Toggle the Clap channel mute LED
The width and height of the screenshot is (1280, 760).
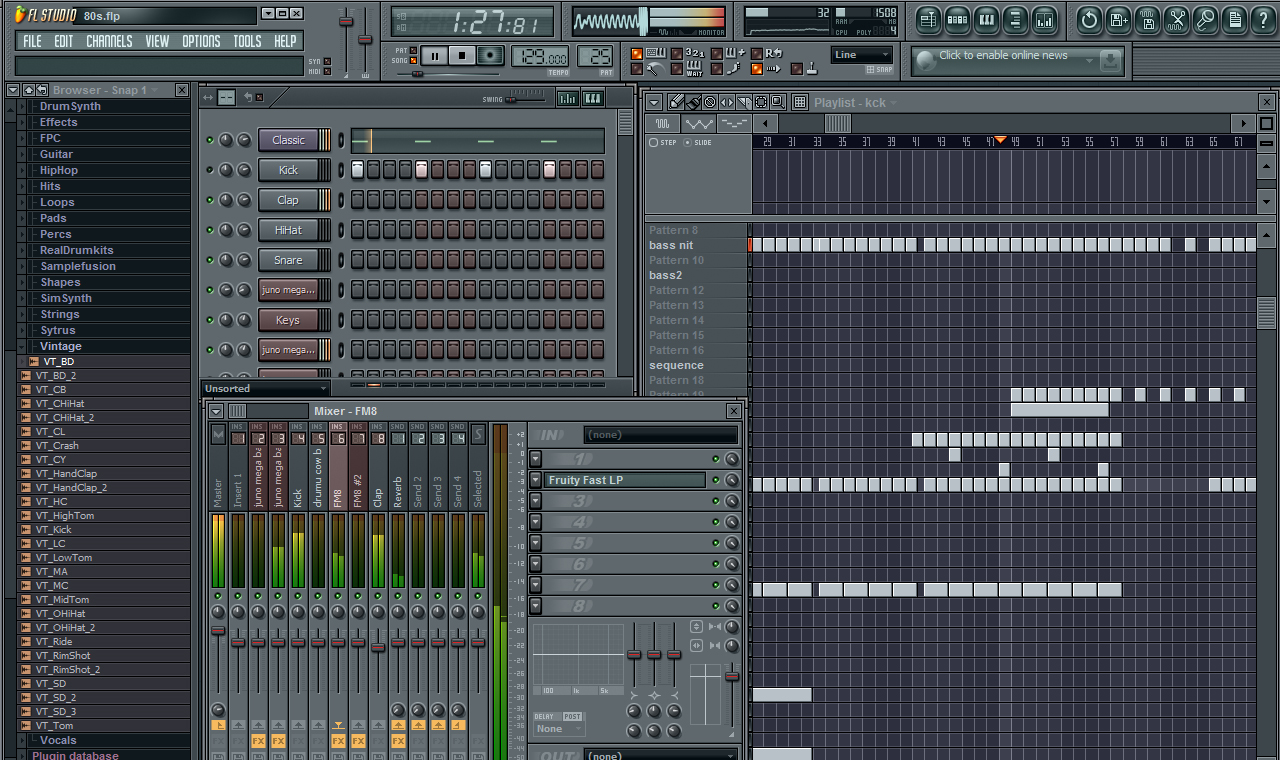tap(209, 200)
